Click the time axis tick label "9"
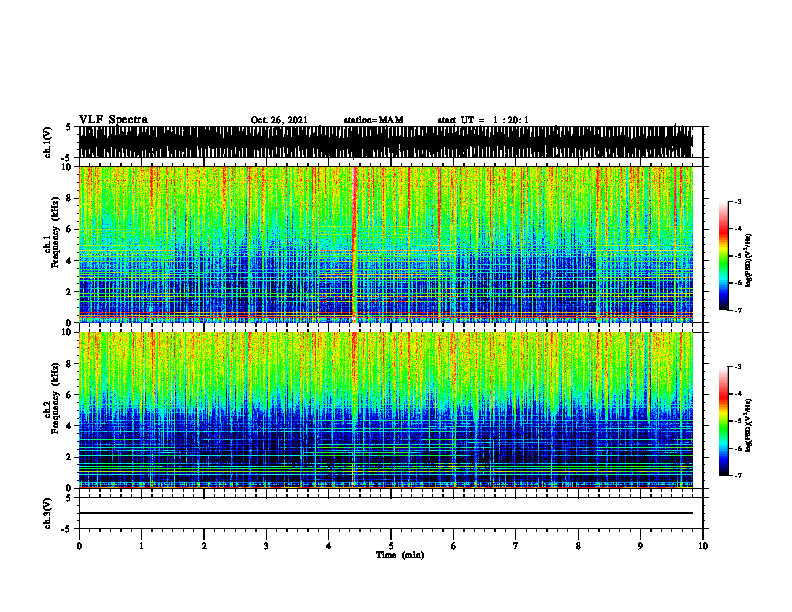This screenshot has height=612, width=792. (x=640, y=546)
